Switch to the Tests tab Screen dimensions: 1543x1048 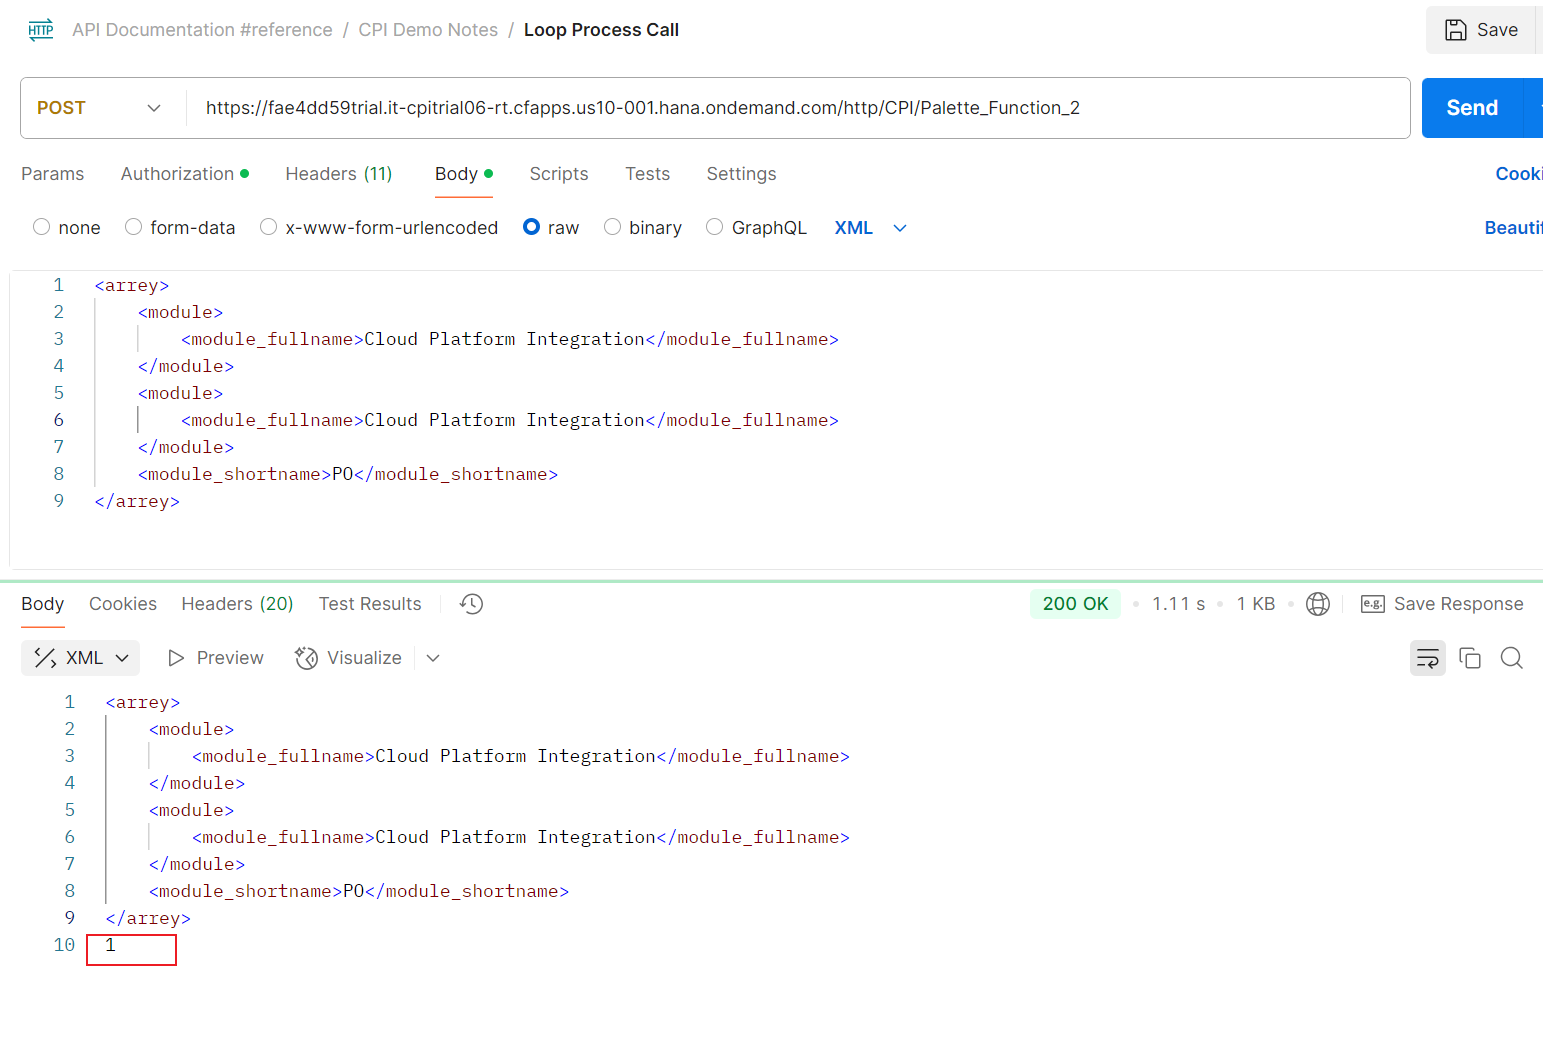(648, 174)
